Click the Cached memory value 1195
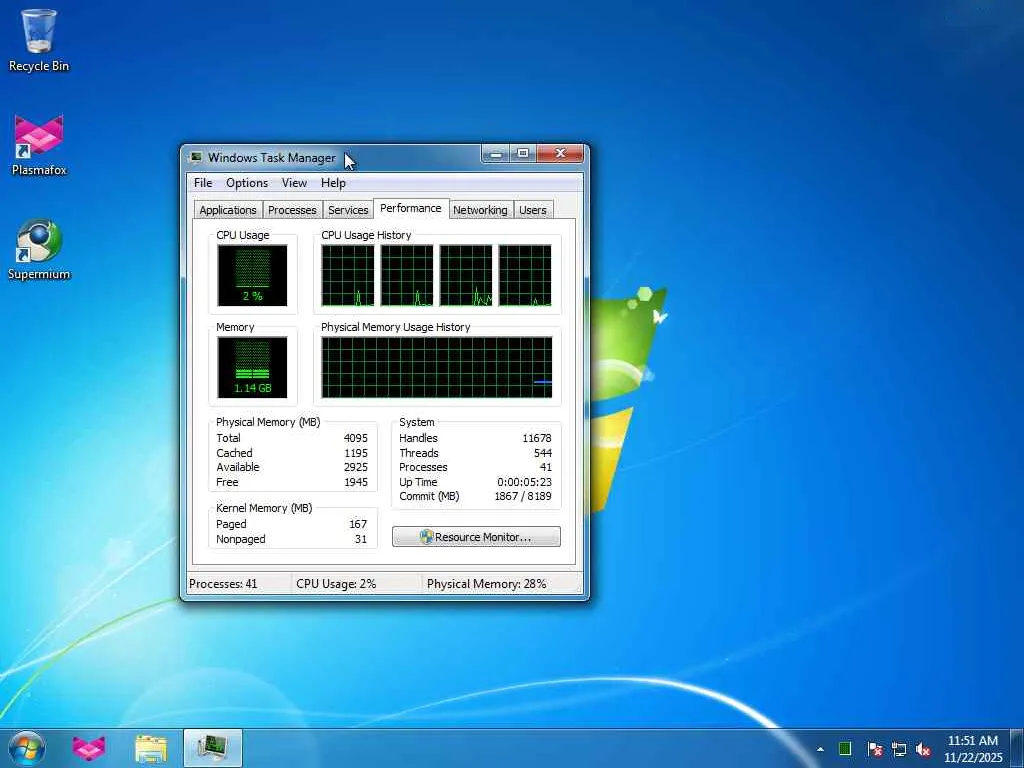 (x=355, y=453)
